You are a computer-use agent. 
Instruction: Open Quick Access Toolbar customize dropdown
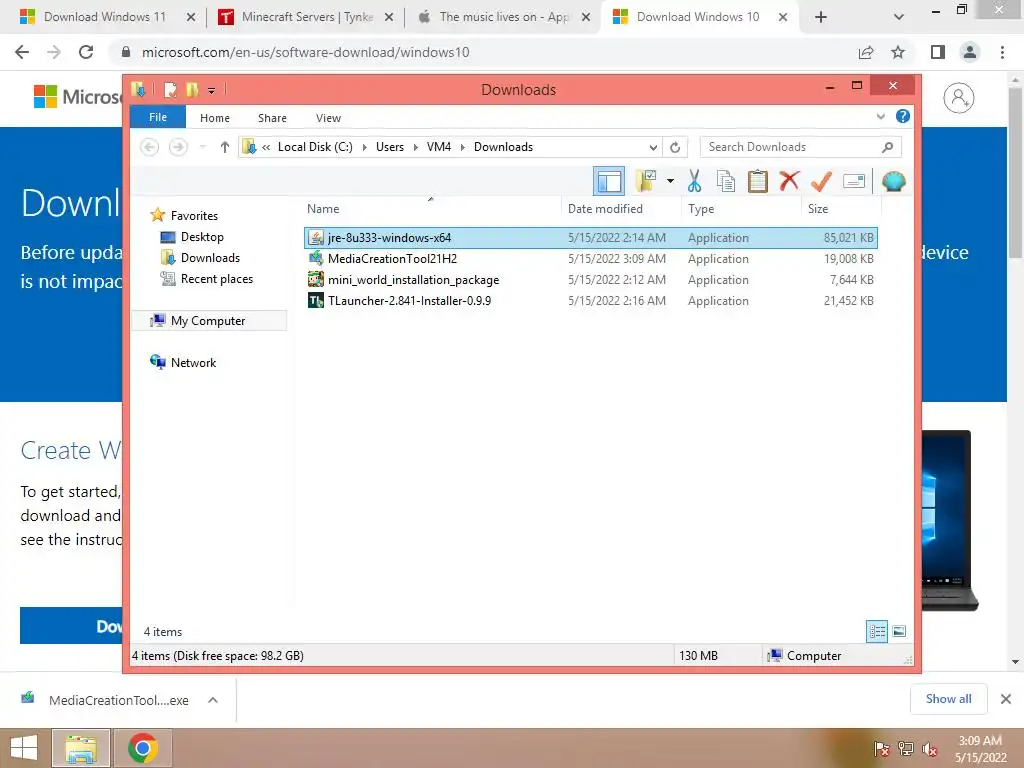click(212, 90)
